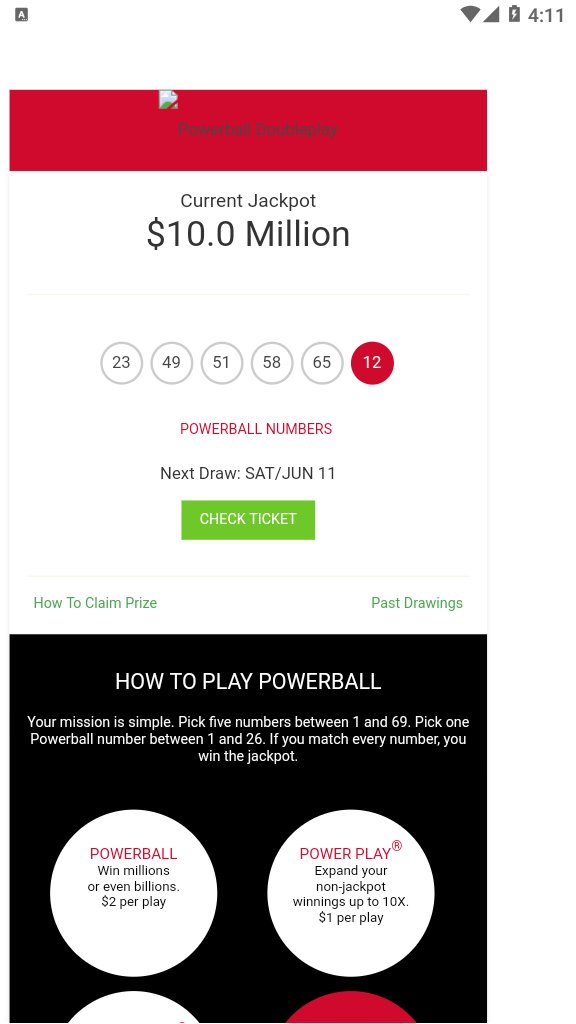This screenshot has height=1024, width=576.
Task: View Past Drawings
Action: tap(417, 603)
